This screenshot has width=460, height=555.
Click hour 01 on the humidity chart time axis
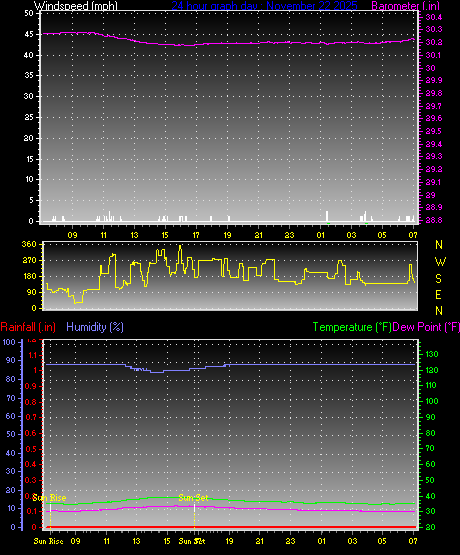[x=322, y=541]
